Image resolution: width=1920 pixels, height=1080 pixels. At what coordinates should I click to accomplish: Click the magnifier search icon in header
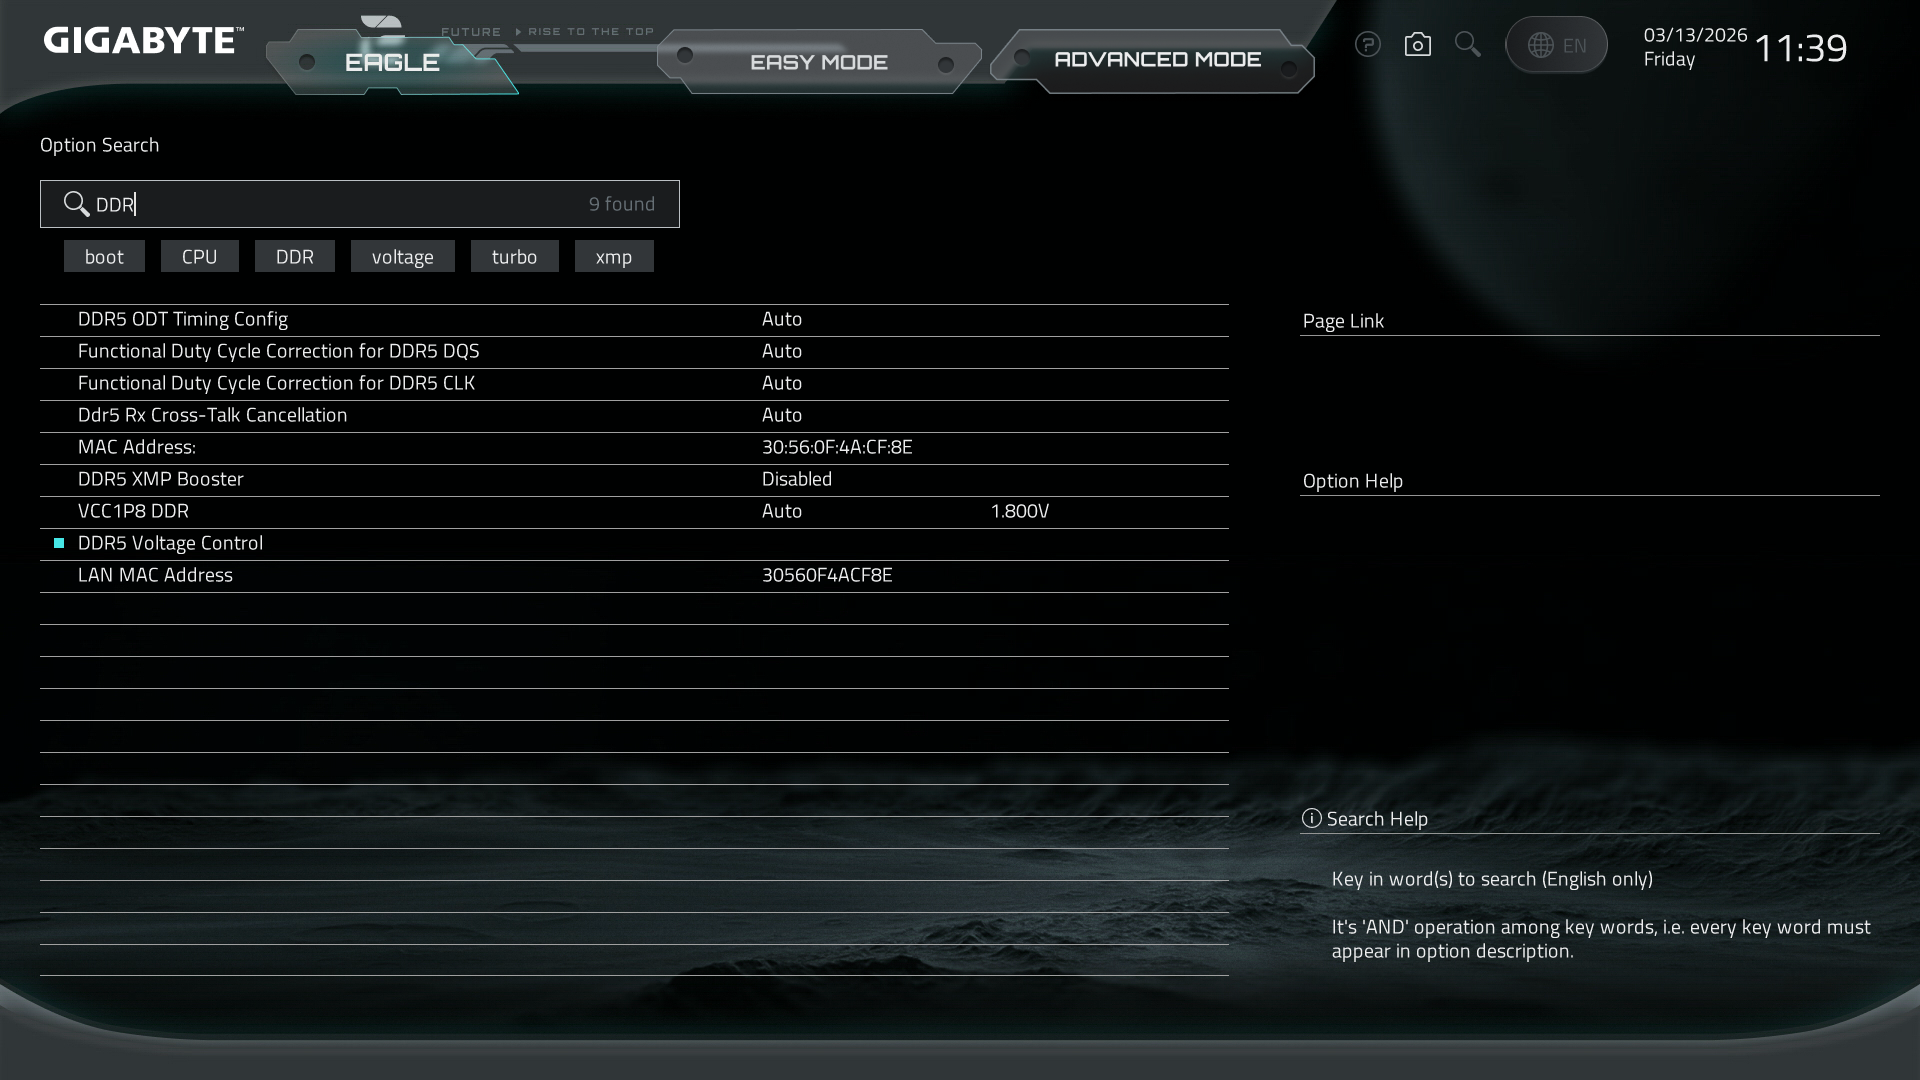1467,45
